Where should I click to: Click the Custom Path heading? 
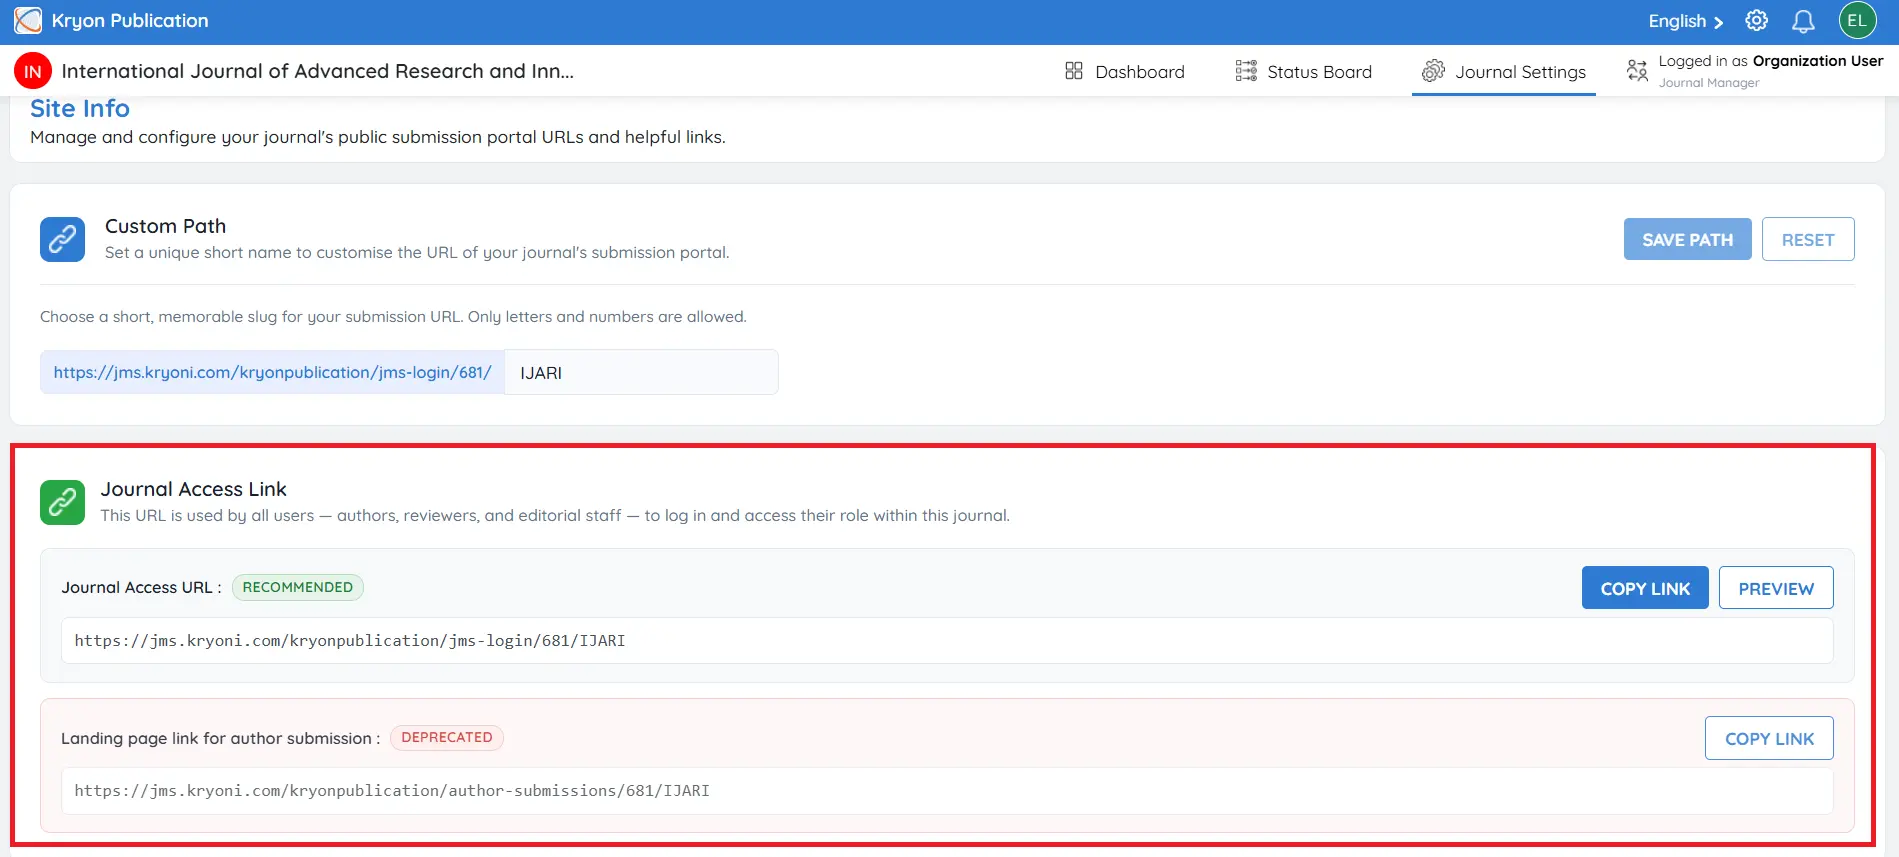(x=166, y=226)
